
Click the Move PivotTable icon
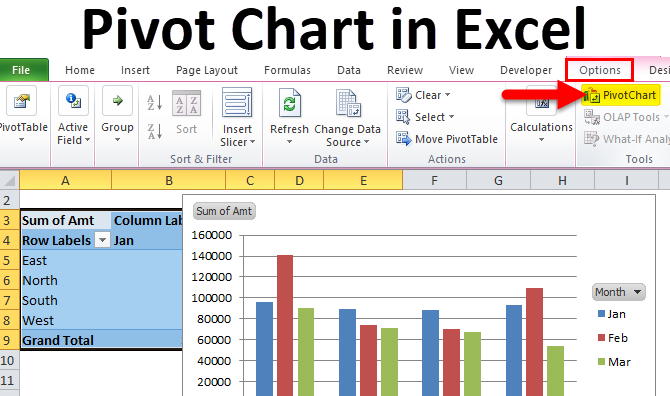[x=403, y=139]
